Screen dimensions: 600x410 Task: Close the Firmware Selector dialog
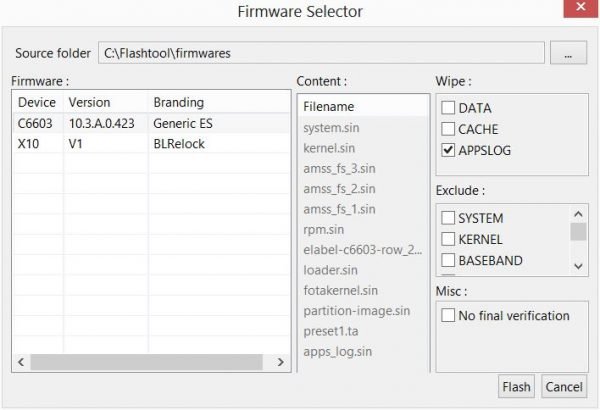click(x=580, y=7)
